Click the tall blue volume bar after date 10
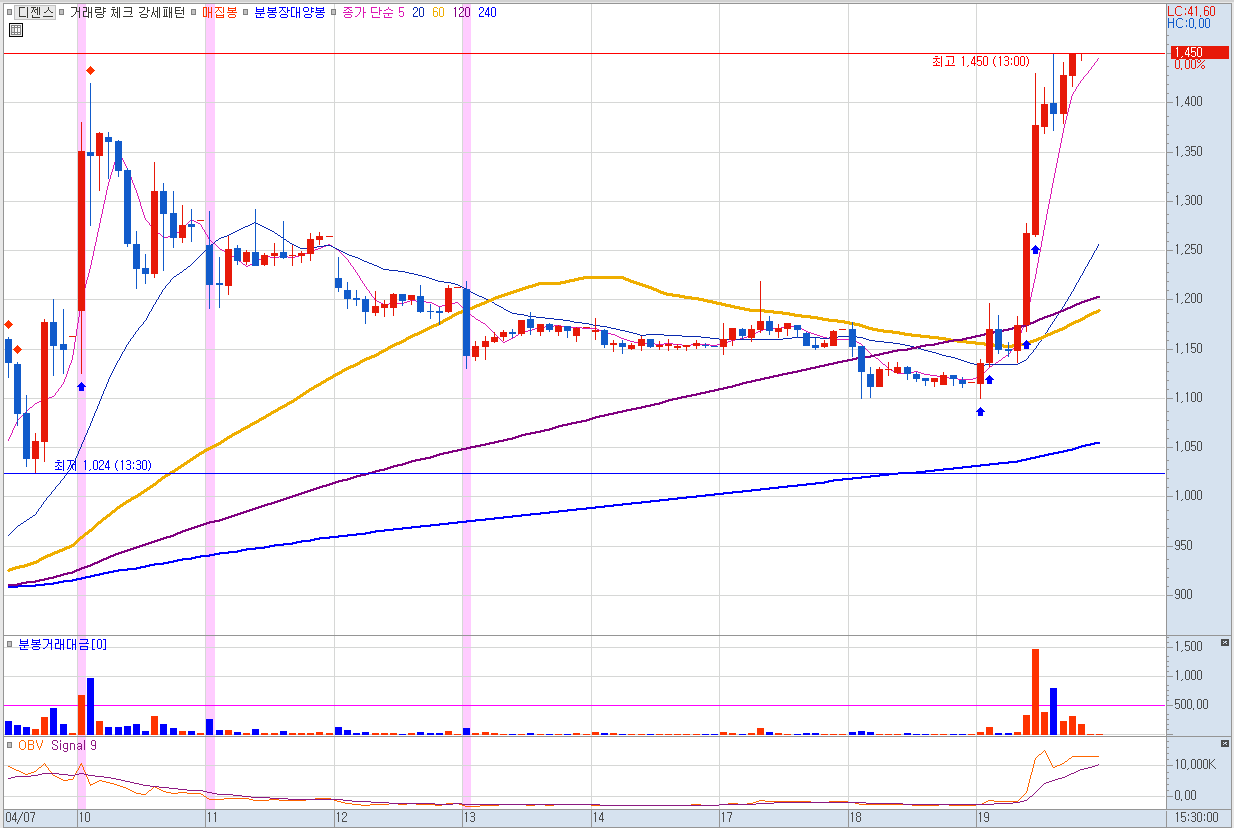The image size is (1234, 828). 91,707
